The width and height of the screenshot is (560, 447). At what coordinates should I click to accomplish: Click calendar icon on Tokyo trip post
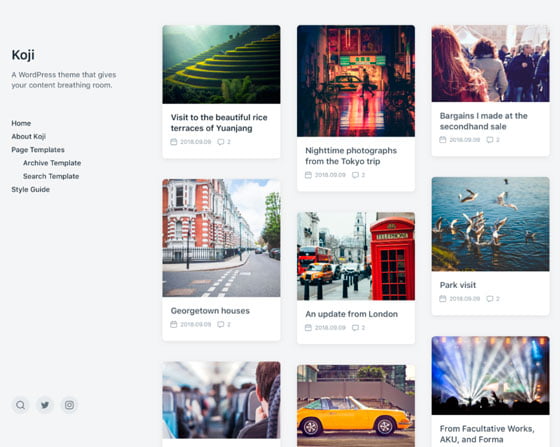[308, 175]
